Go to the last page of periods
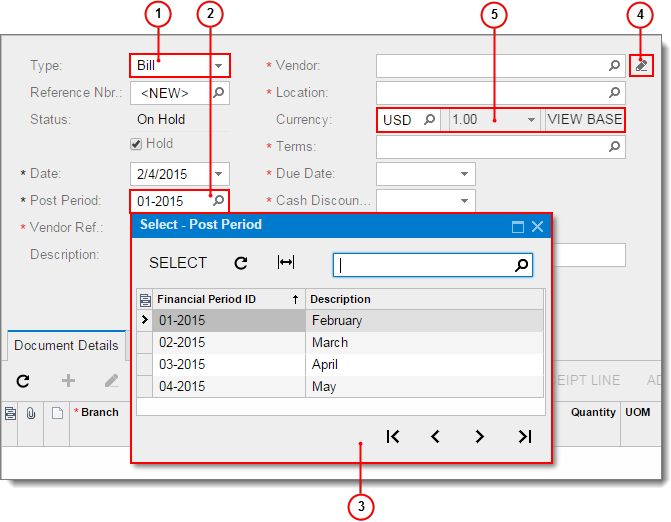This screenshot has width=671, height=522. 525,436
